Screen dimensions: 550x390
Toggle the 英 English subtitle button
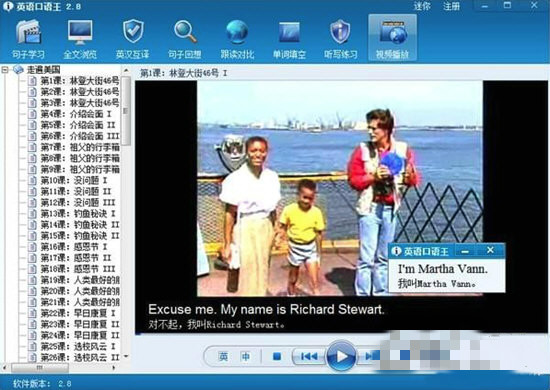pyautogui.click(x=223, y=357)
